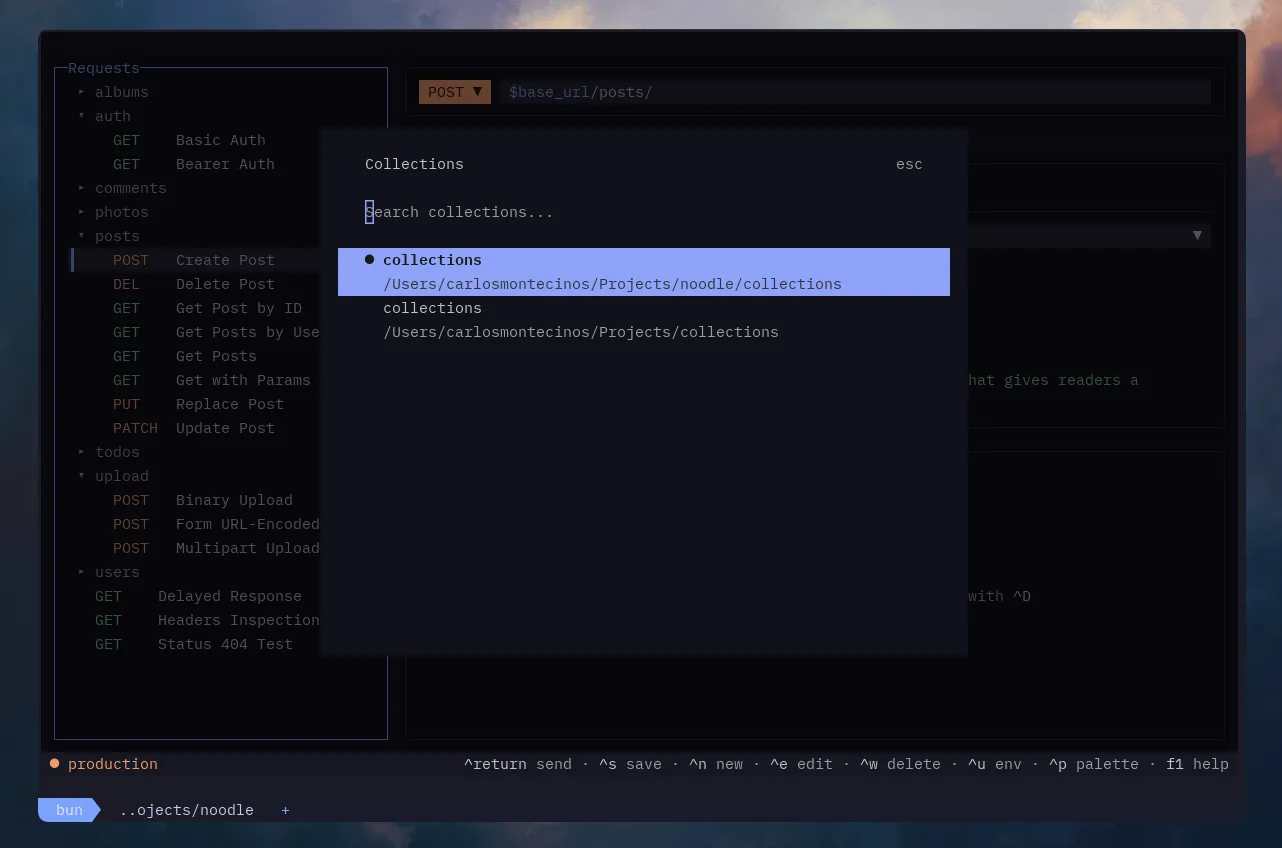The height and width of the screenshot is (848, 1282).
Task: Select the Projects/collections entry
Action: [x=644, y=320]
